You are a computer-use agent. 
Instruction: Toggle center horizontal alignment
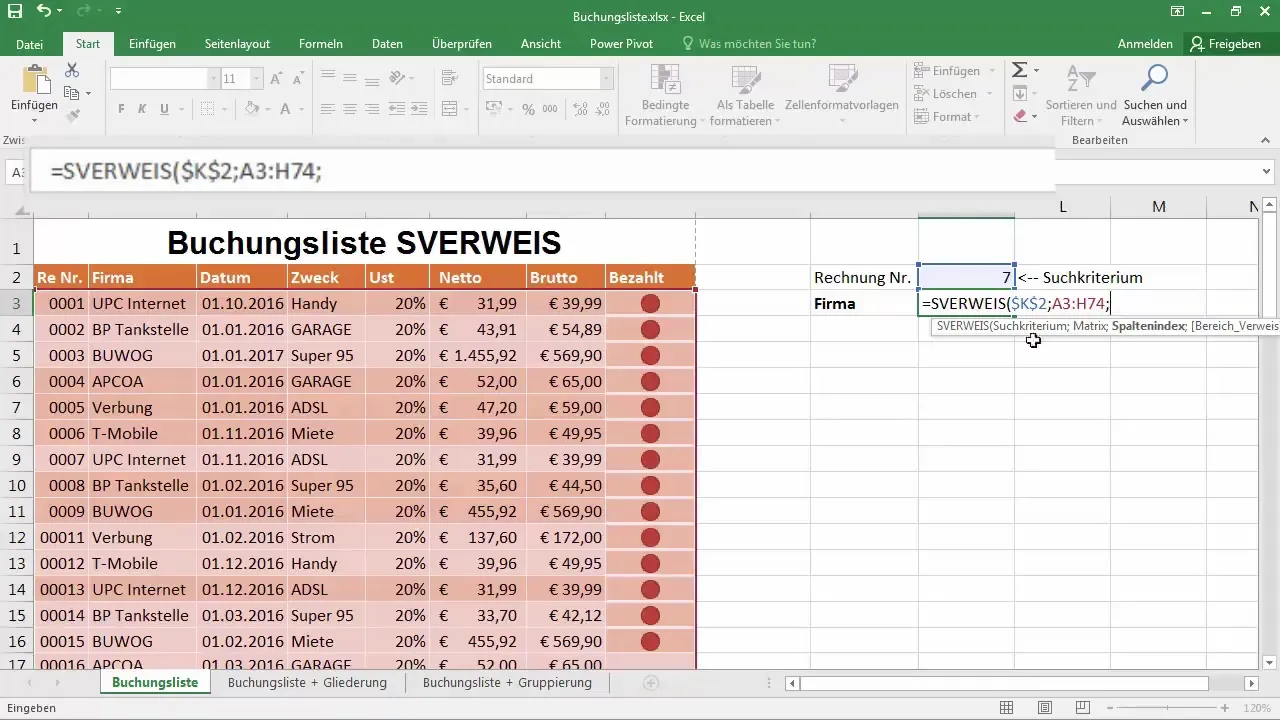pyautogui.click(x=350, y=109)
